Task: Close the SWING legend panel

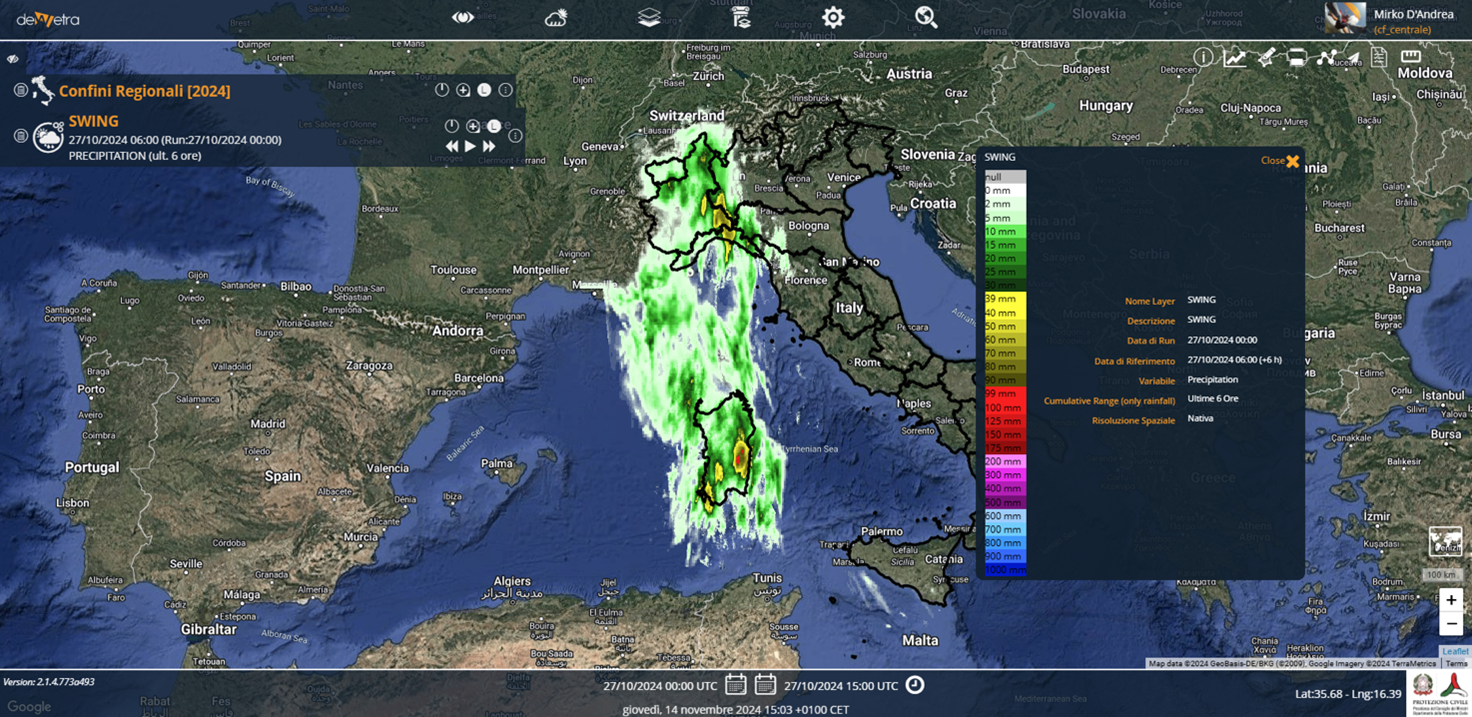Action: tap(1280, 160)
